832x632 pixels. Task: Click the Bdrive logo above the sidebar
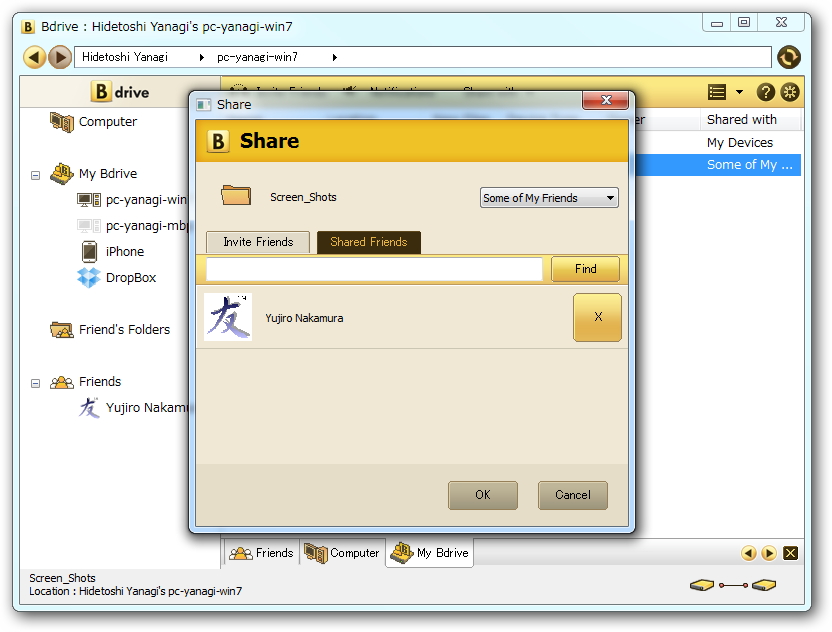point(120,92)
